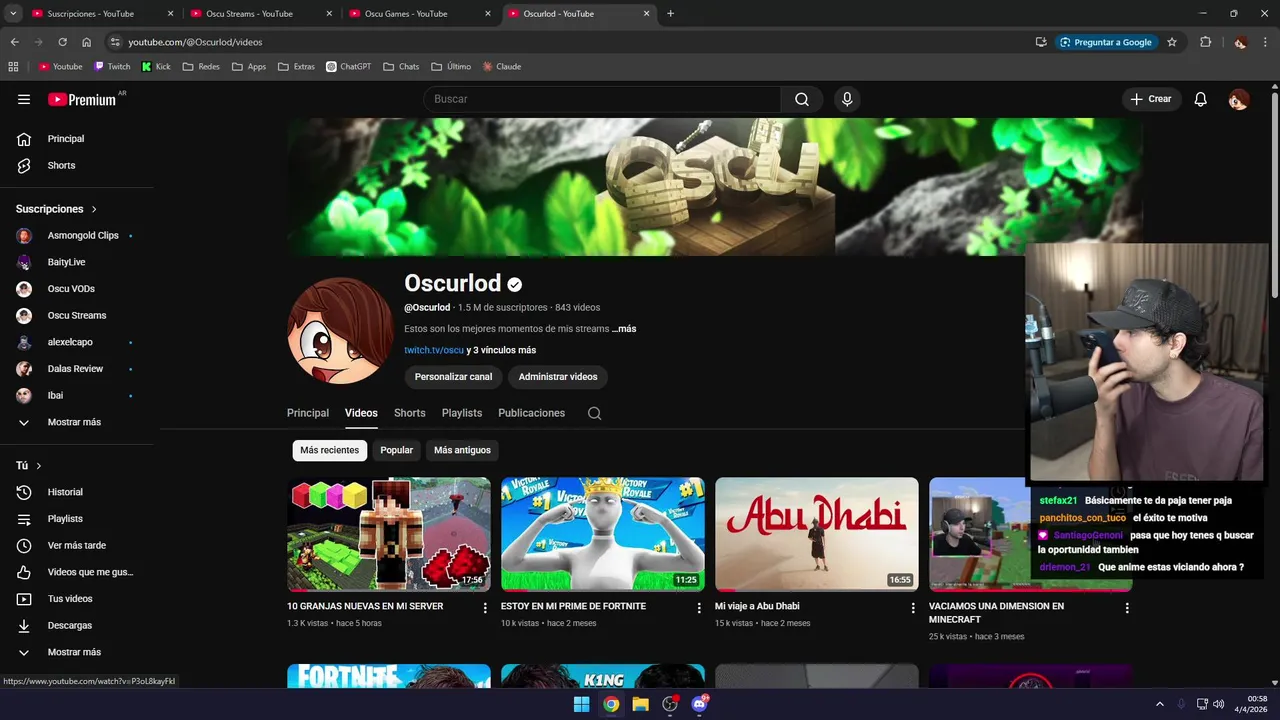Open the Windows Start menu

point(581,704)
